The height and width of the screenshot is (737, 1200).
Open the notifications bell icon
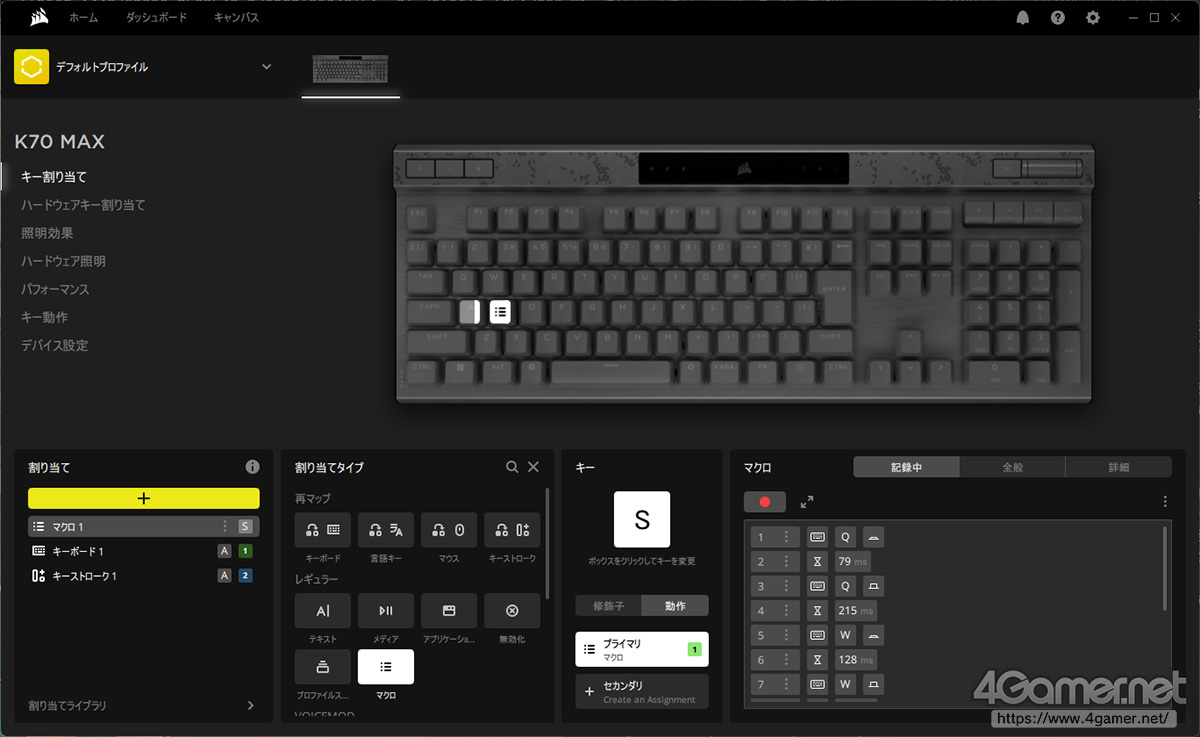1023,18
